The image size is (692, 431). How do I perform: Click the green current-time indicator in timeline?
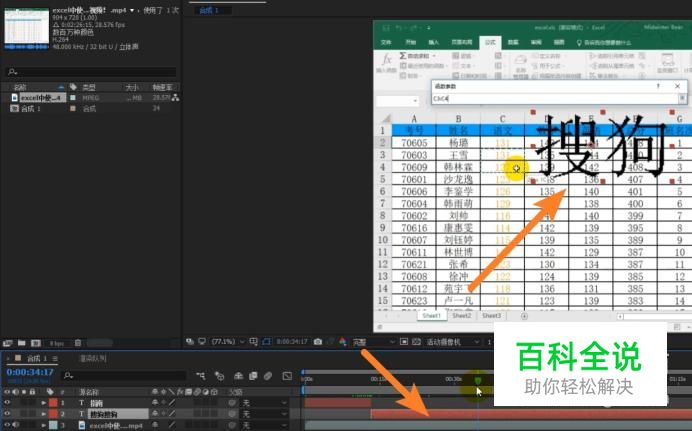click(478, 381)
